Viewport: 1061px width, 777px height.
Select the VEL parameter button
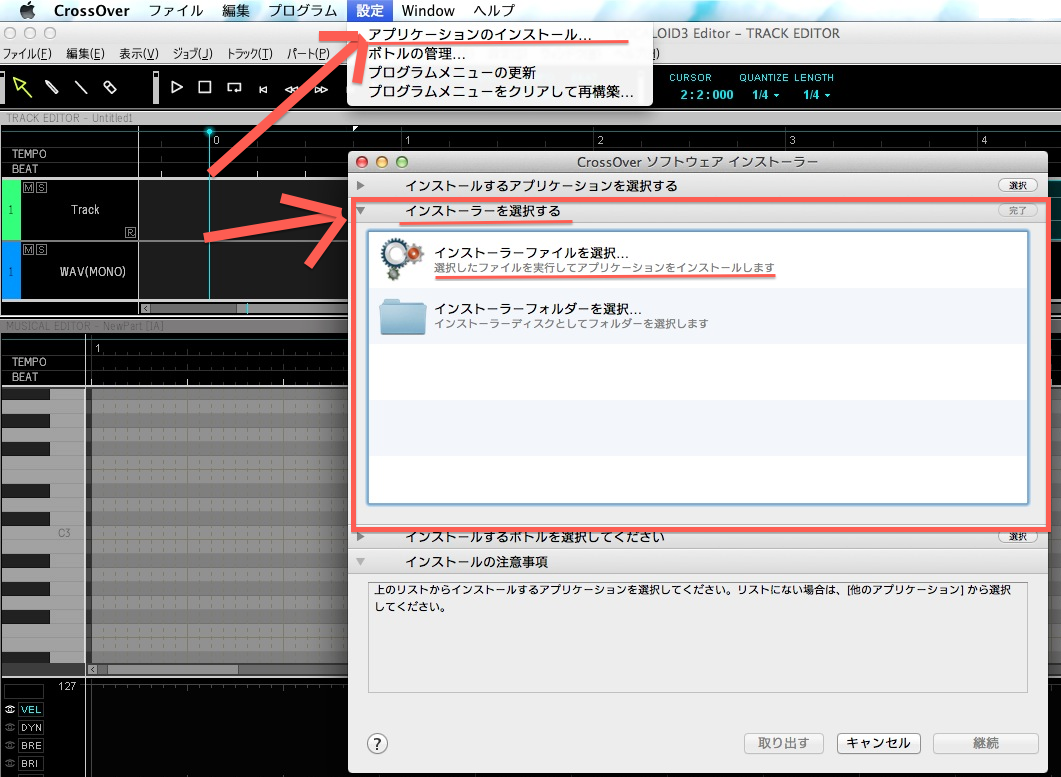pyautogui.click(x=31, y=709)
